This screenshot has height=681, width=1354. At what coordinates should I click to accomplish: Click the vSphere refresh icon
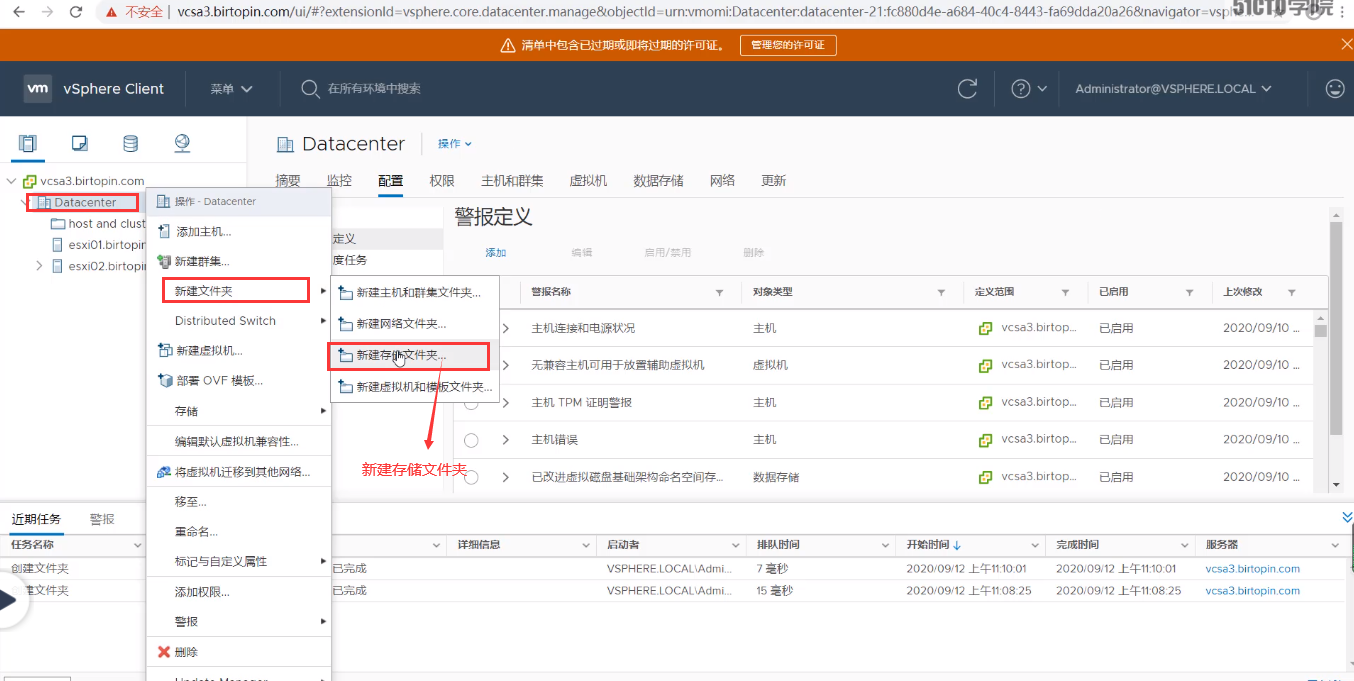coord(967,89)
